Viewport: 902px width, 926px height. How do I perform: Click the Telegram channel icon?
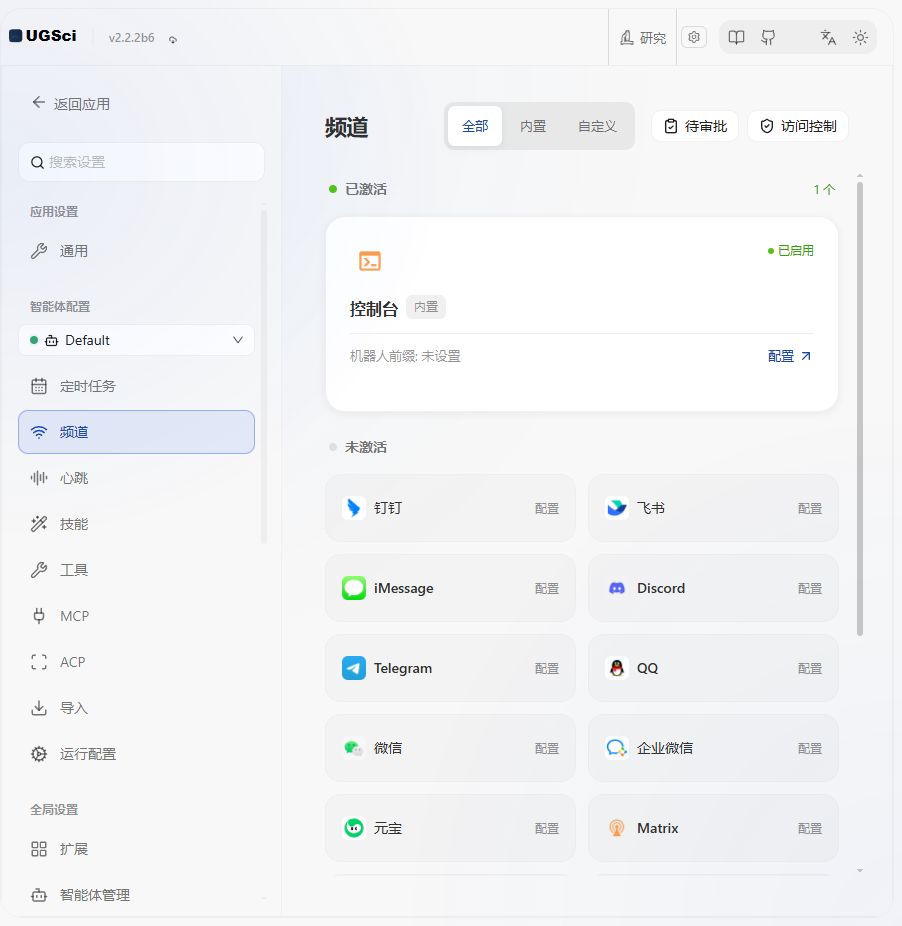353,668
